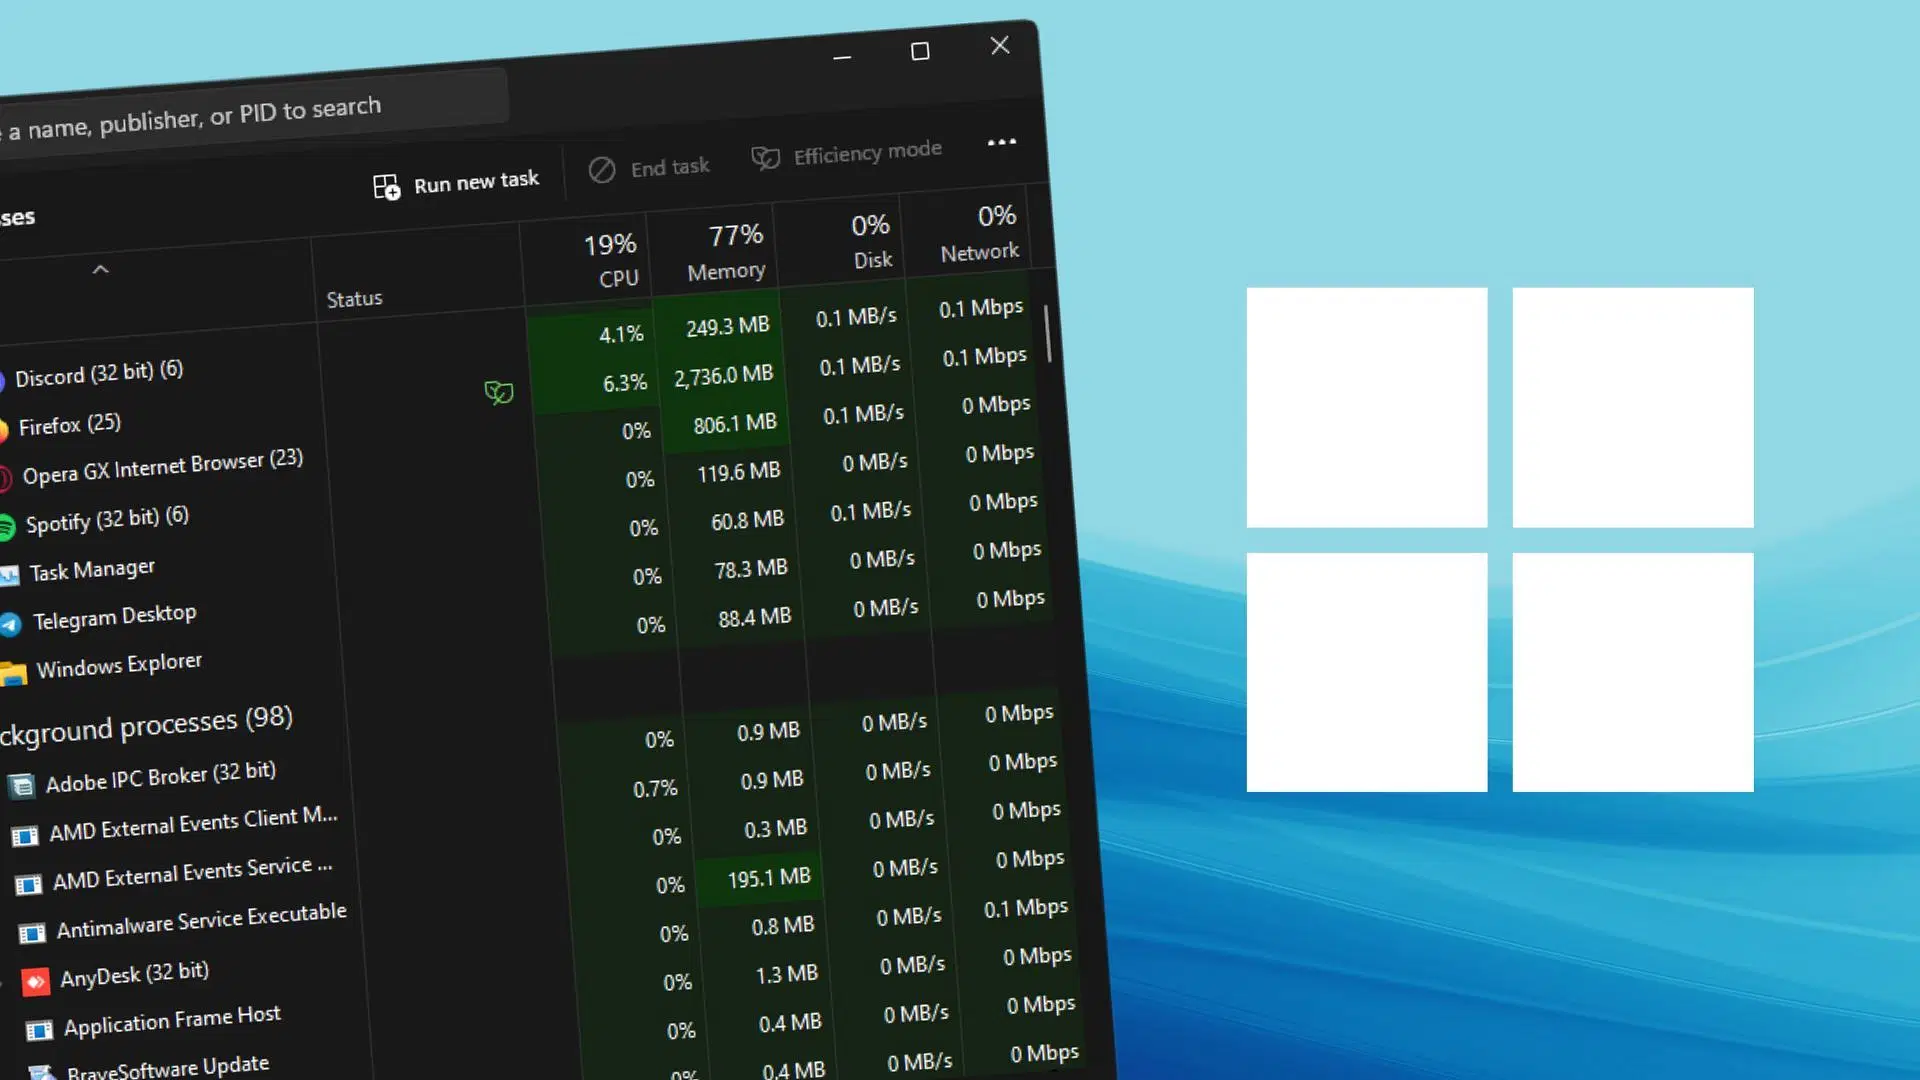Open the three-dot more options menu
Screen dimensions: 1920x1080
pos(1001,142)
